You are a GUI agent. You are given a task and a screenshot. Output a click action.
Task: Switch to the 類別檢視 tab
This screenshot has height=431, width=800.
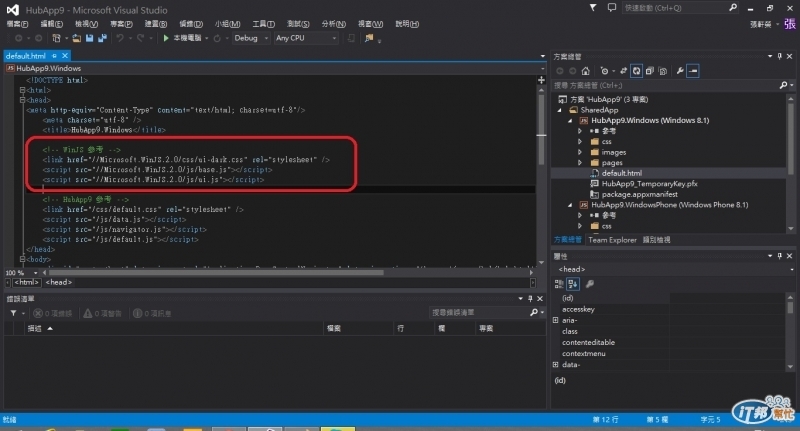[657, 240]
